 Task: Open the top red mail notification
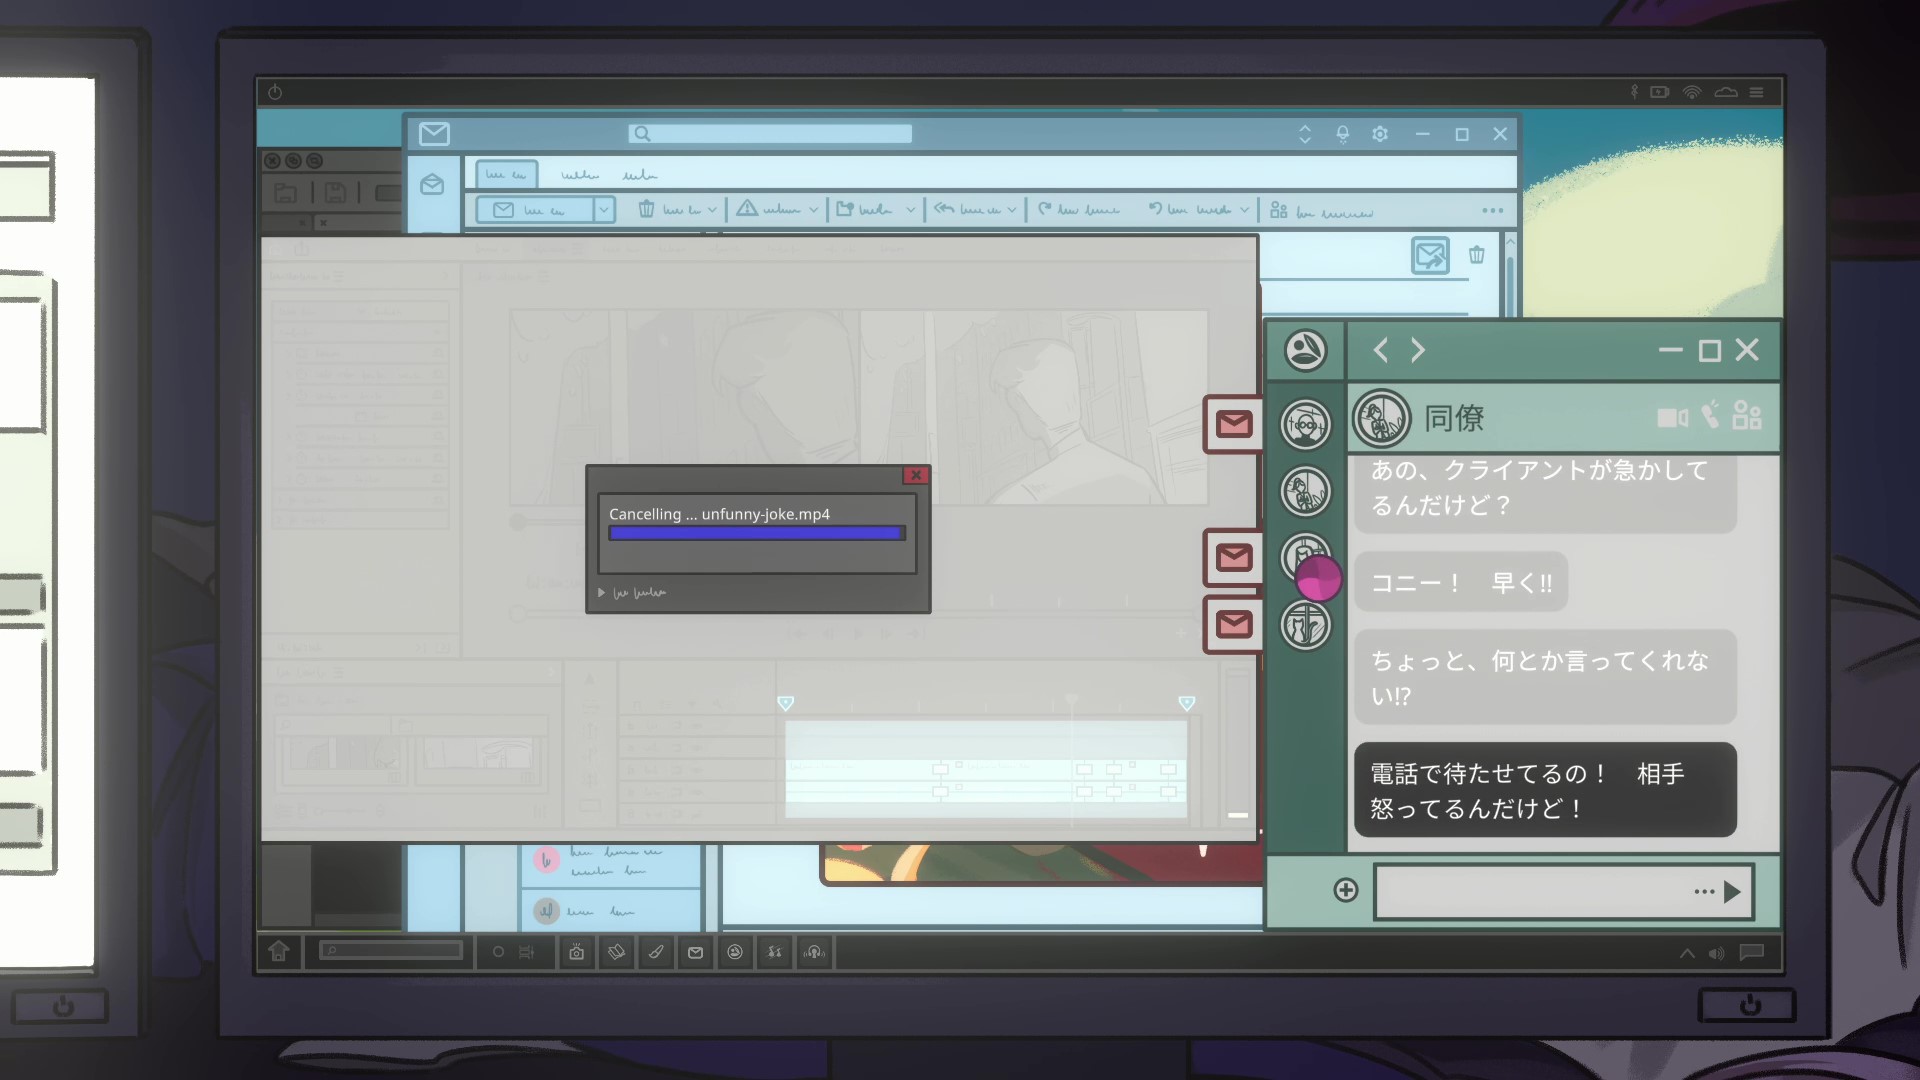coord(1233,424)
